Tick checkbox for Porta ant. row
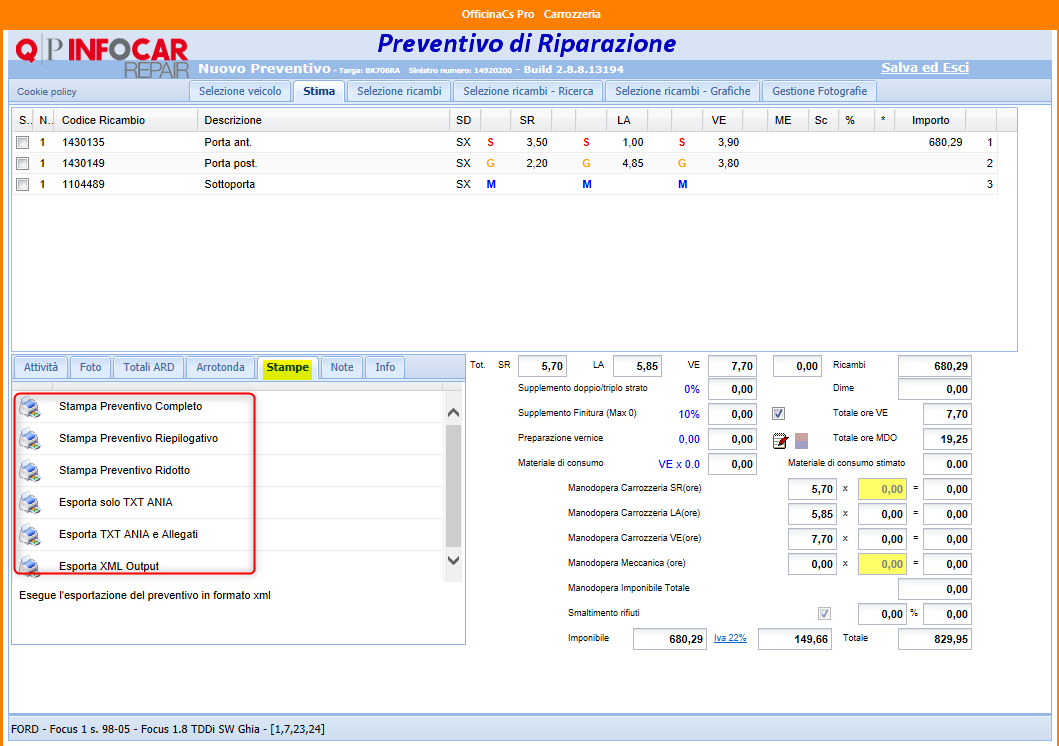 23,142
